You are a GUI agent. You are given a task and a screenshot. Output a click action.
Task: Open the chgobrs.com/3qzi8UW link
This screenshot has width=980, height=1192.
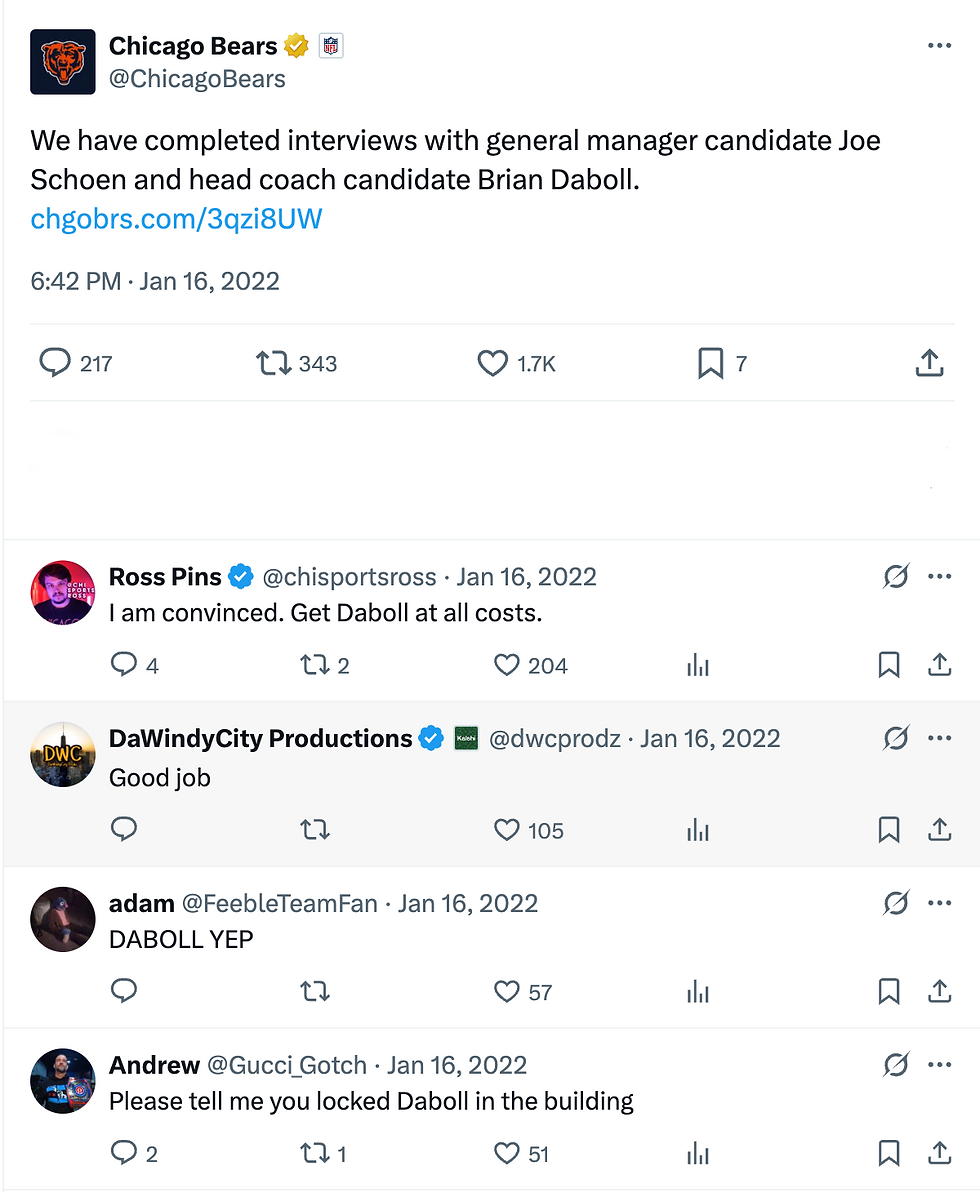point(176,219)
